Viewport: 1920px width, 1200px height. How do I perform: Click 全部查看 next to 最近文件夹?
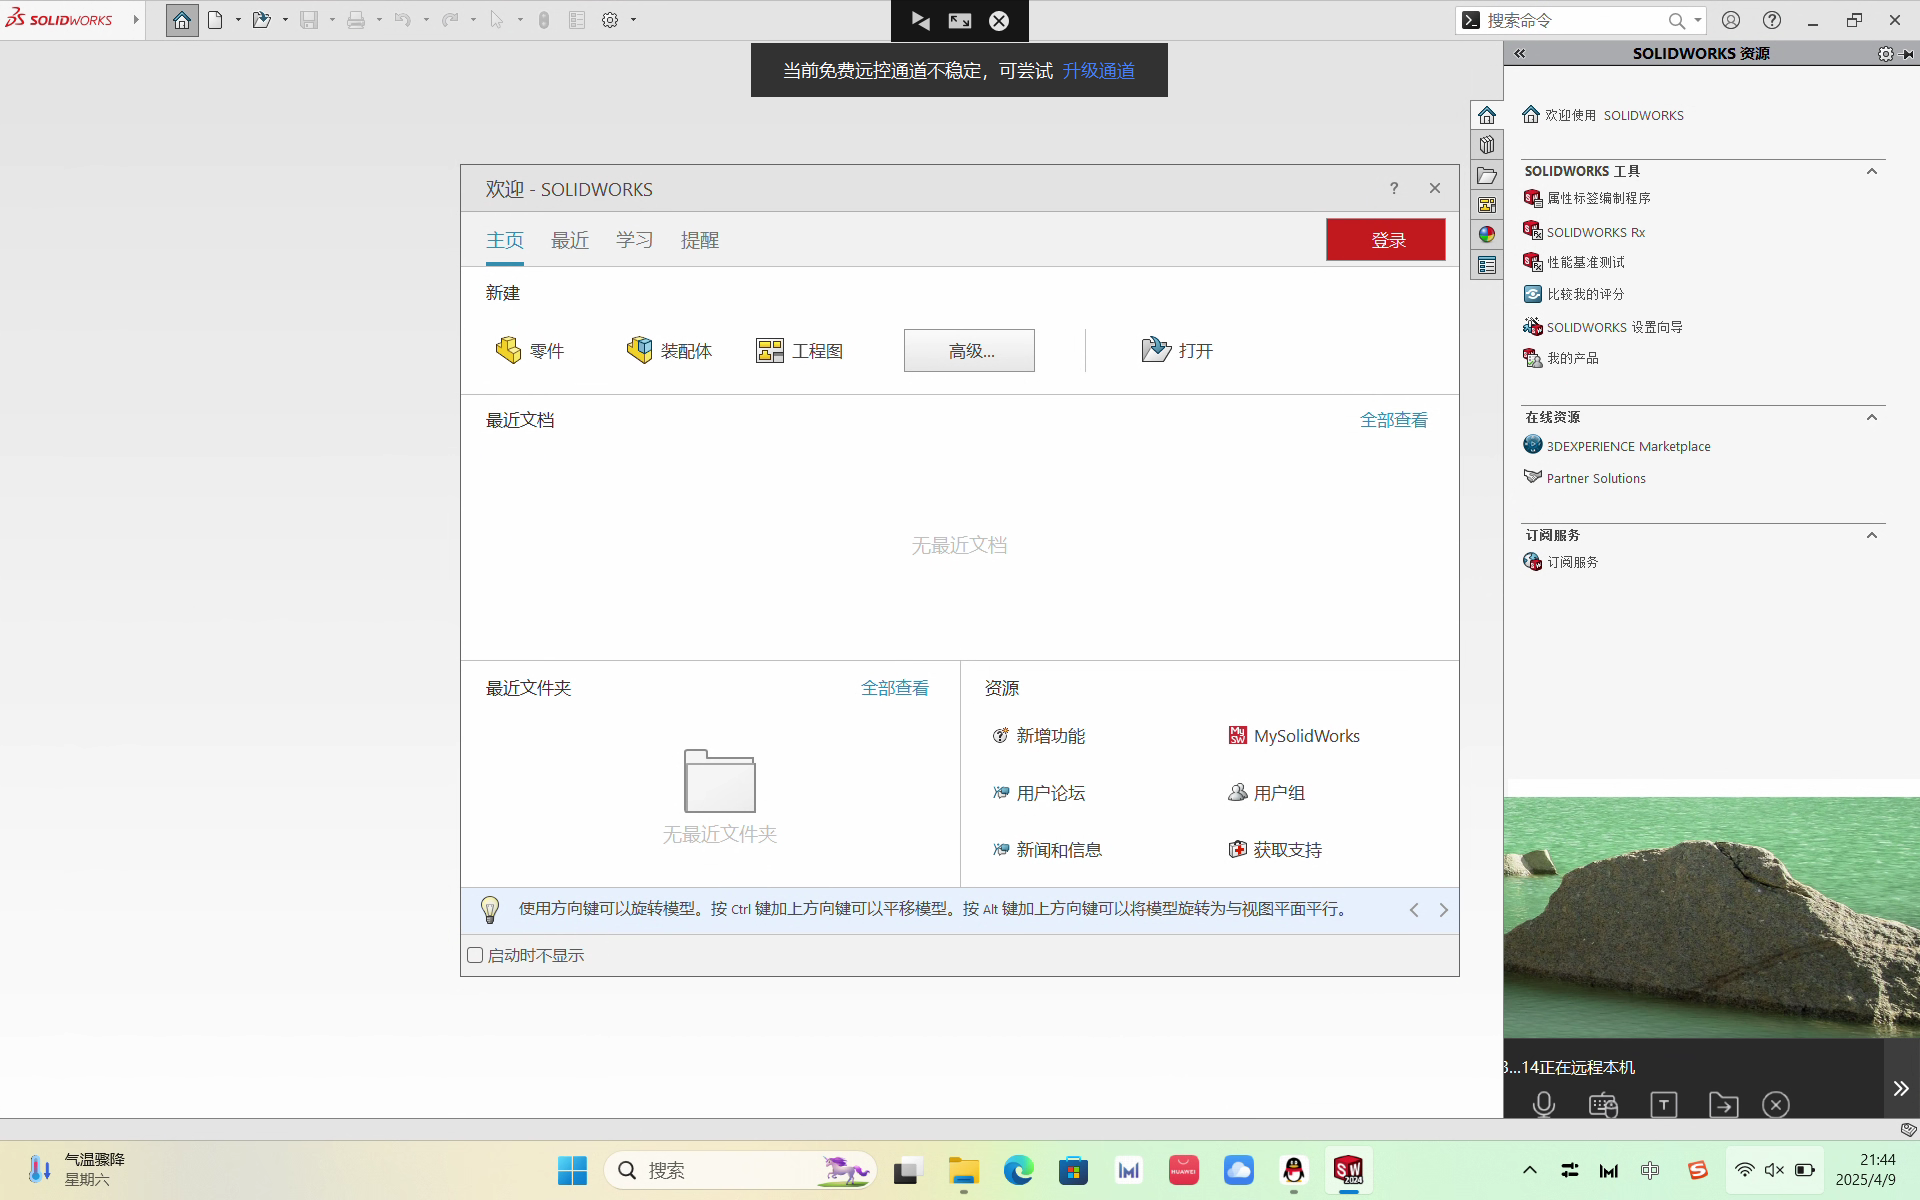pos(895,688)
